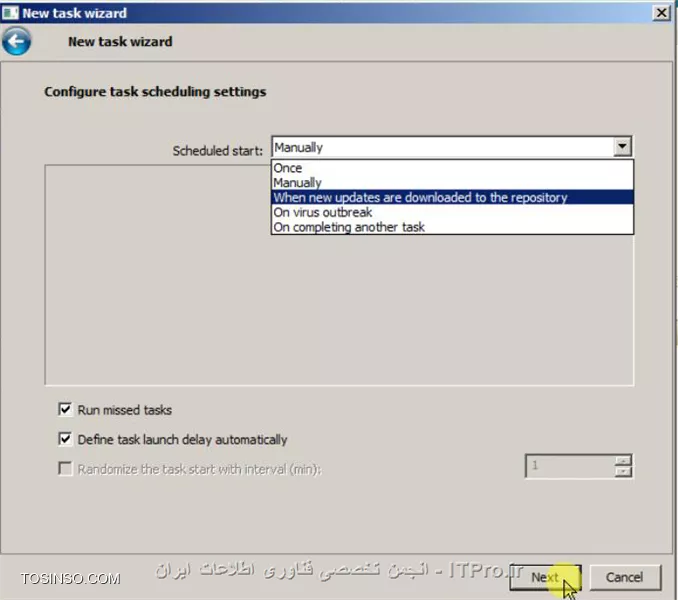Image resolution: width=678 pixels, height=600 pixels.
Task: Uncheck Define task launch delay automatically
Action: point(65,439)
